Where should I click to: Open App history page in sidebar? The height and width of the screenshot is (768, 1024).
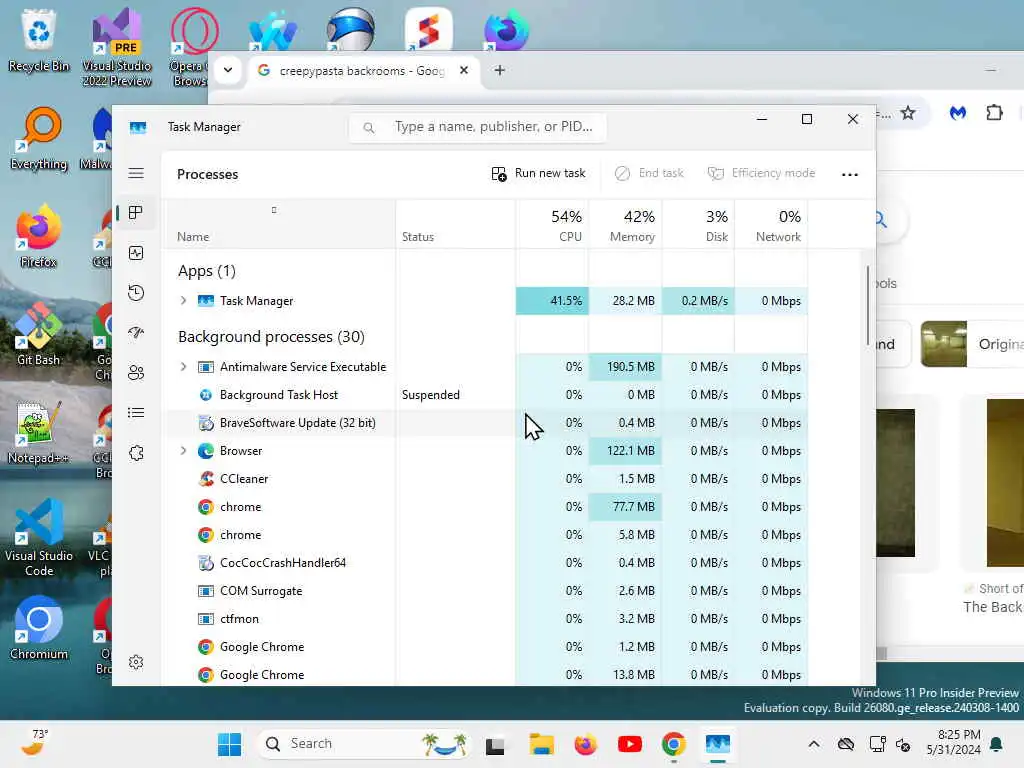click(x=136, y=293)
